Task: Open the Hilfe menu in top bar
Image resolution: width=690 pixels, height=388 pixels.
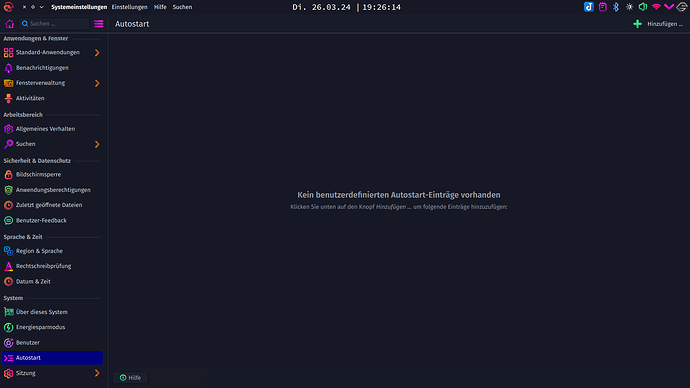Action: click(160, 7)
